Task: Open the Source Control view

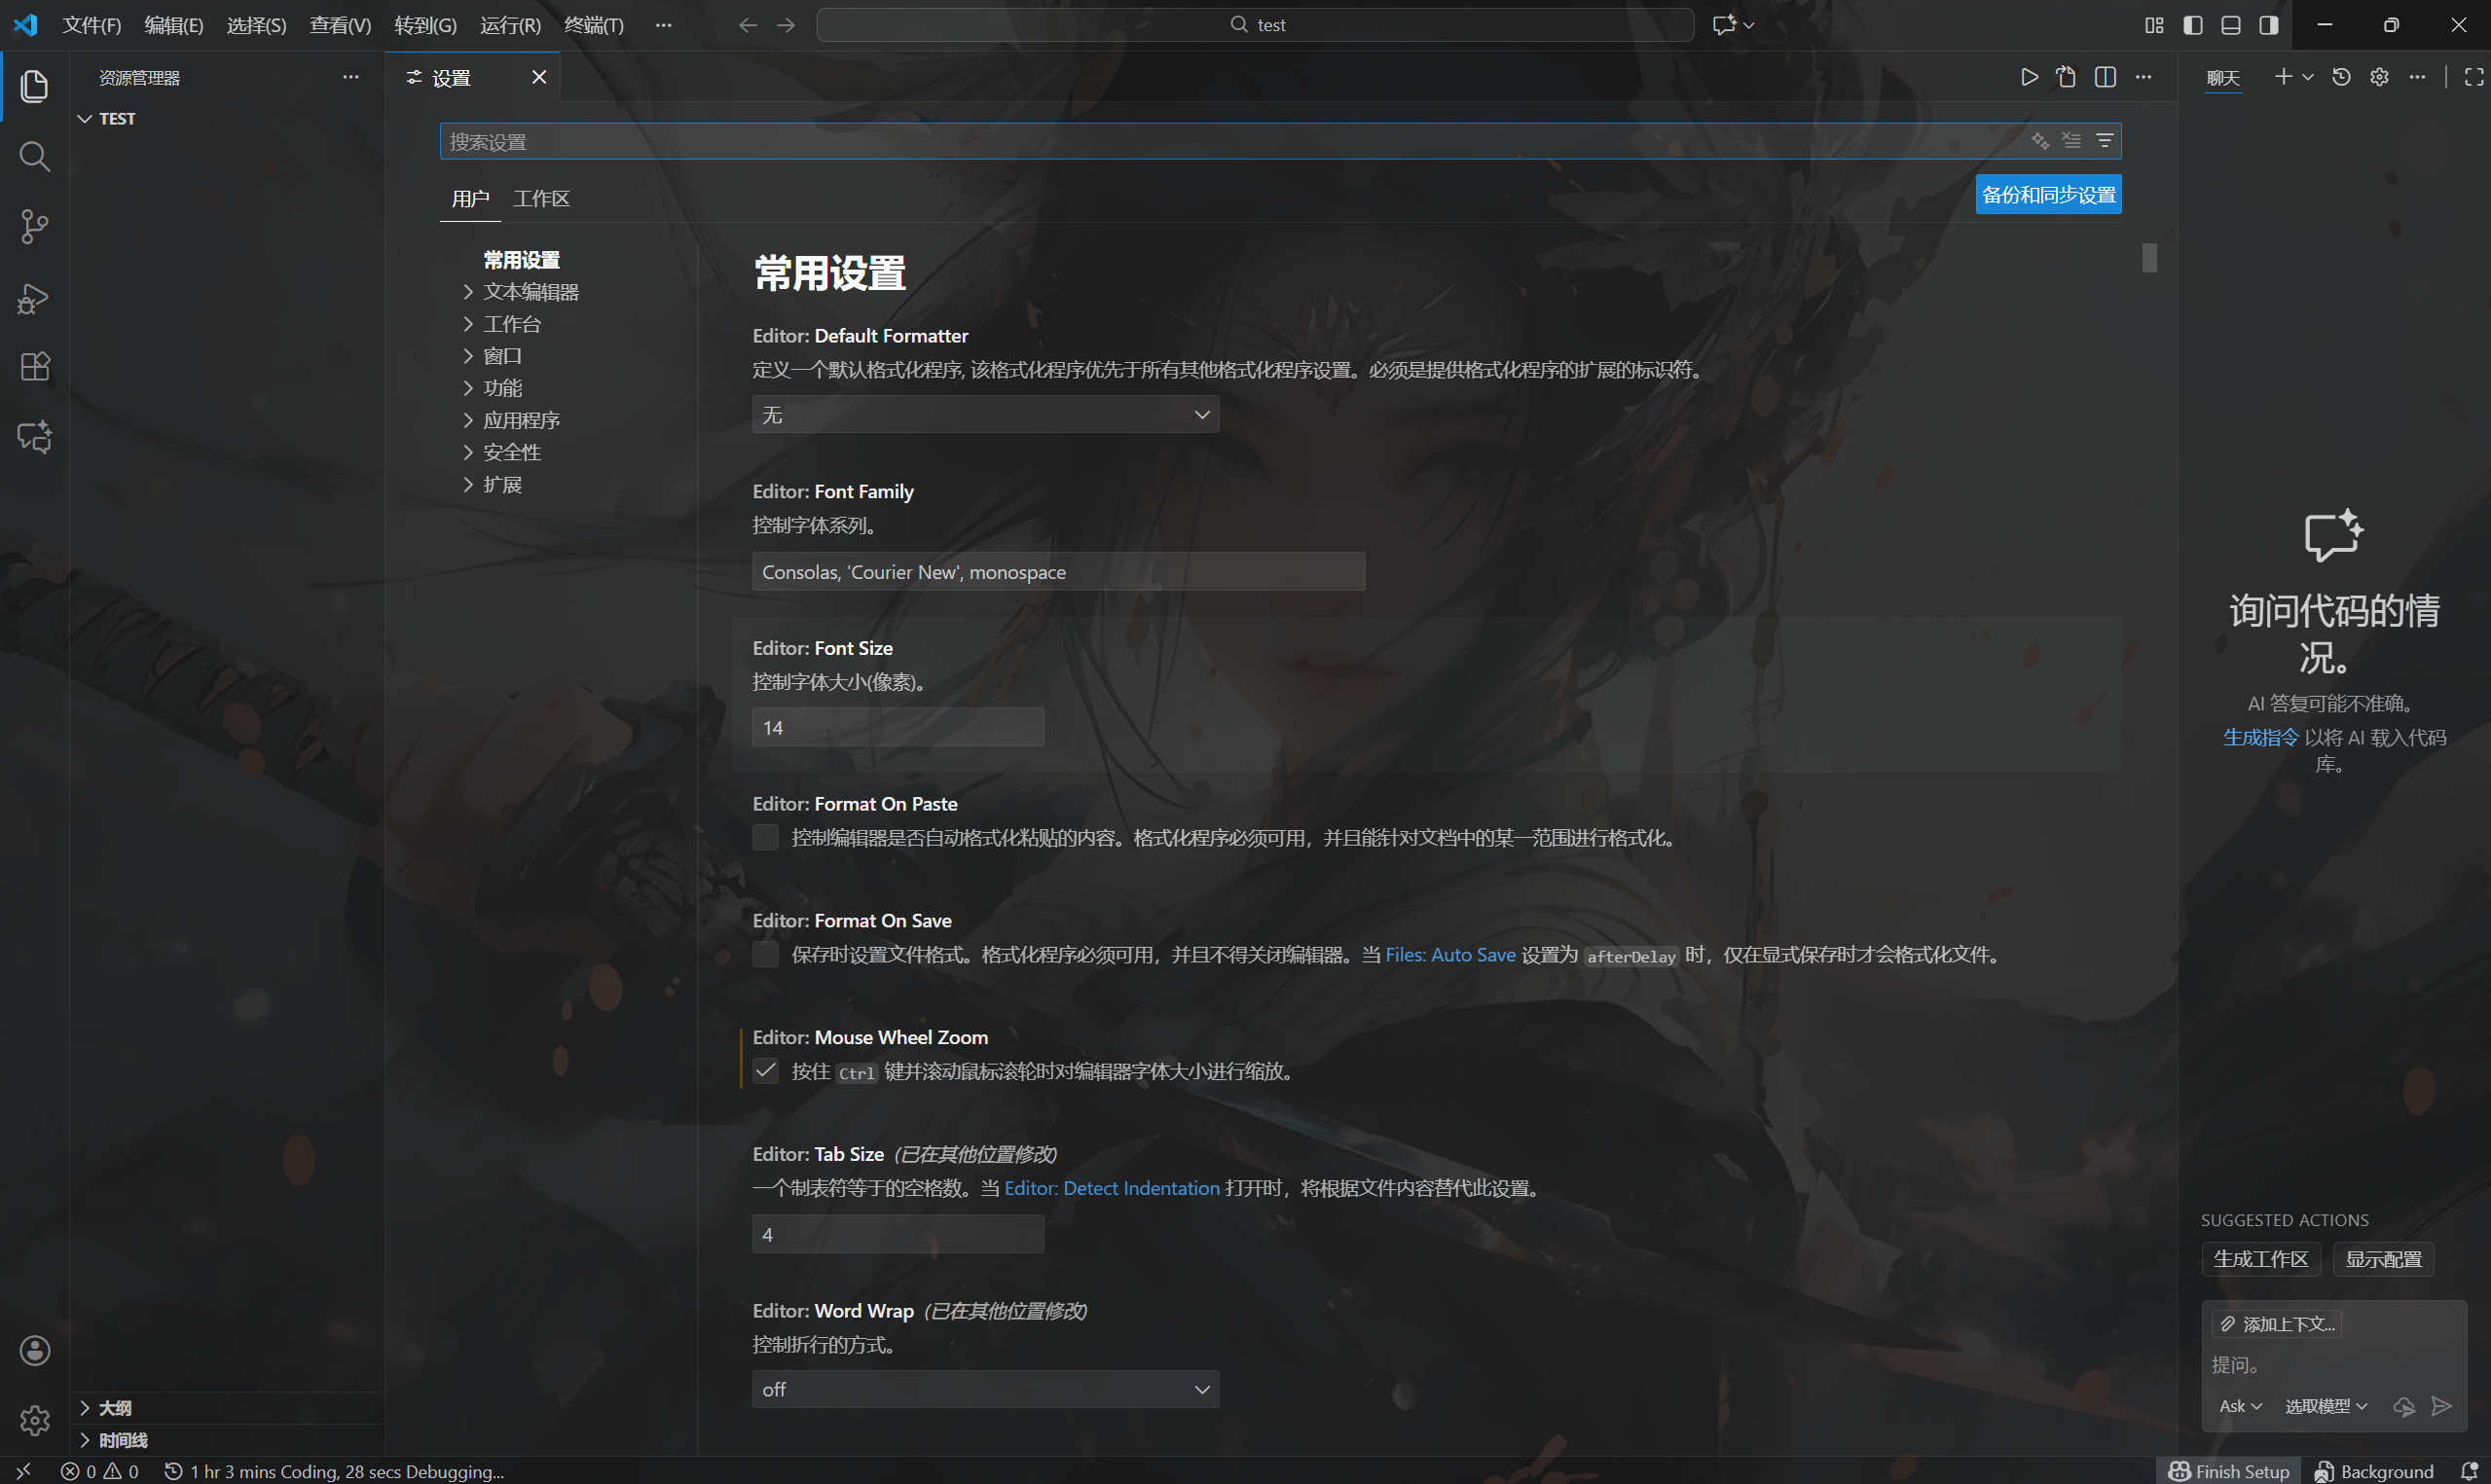Action: tap(33, 227)
